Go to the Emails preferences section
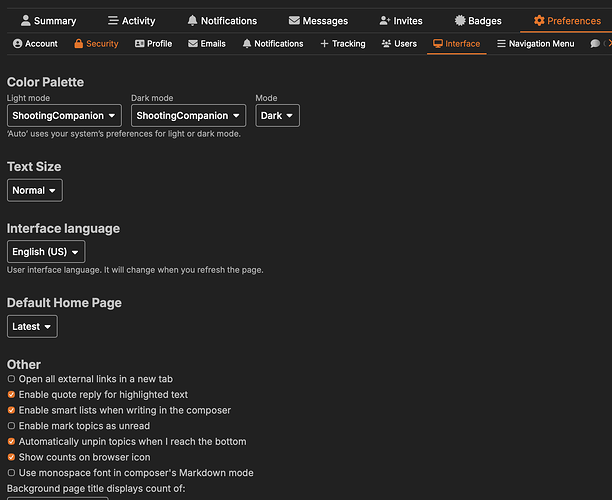The height and width of the screenshot is (500, 612). coord(206,44)
